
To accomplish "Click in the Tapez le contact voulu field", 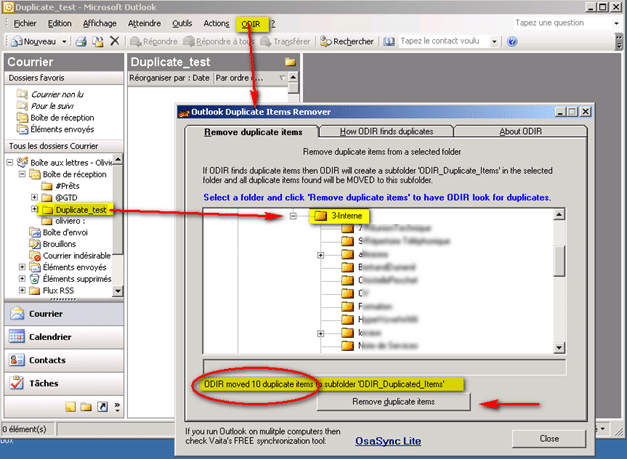I will [444, 41].
